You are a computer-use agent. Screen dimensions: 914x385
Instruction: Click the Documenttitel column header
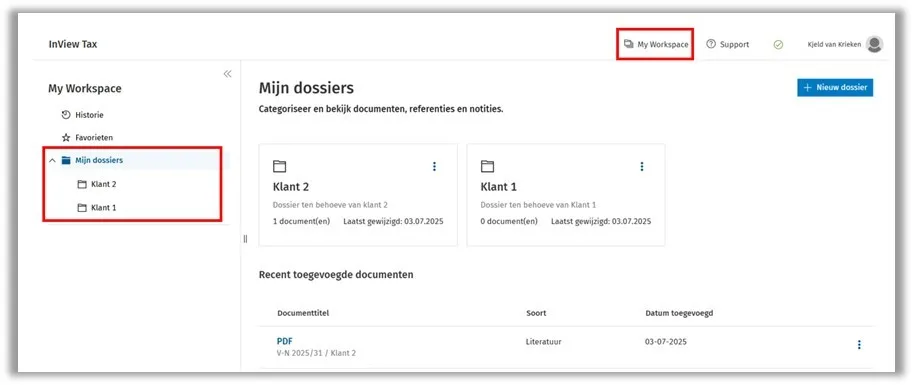pos(303,313)
